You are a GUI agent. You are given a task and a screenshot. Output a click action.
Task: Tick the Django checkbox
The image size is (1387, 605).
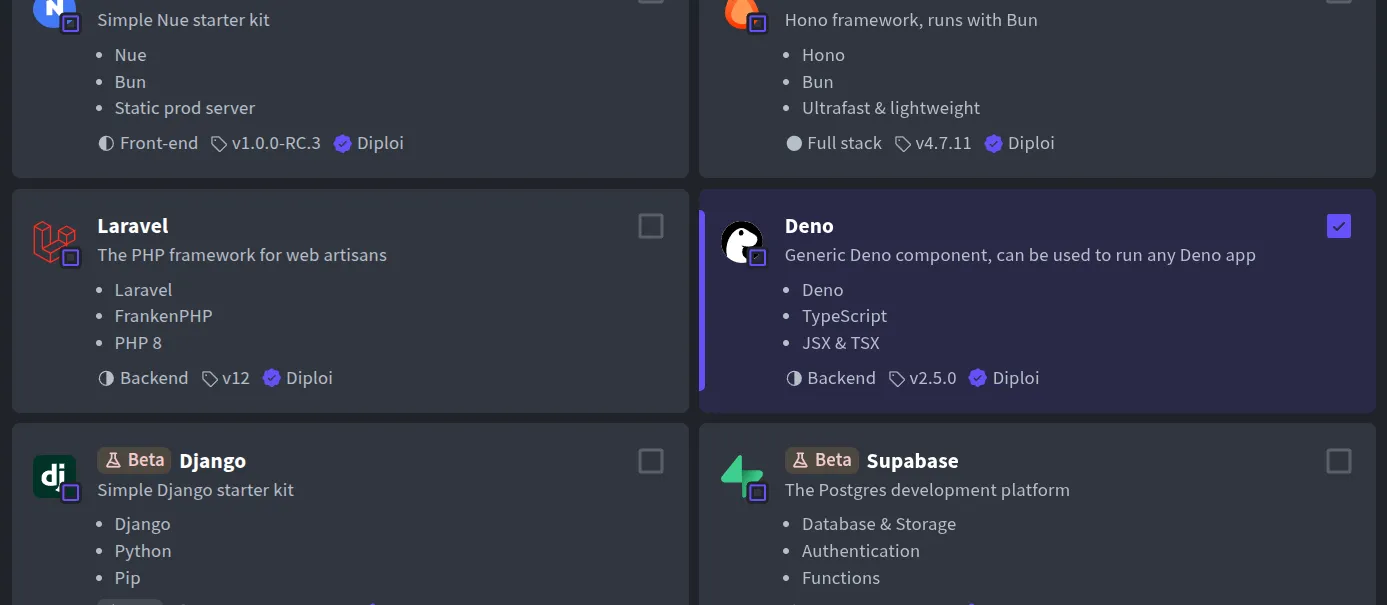click(651, 461)
